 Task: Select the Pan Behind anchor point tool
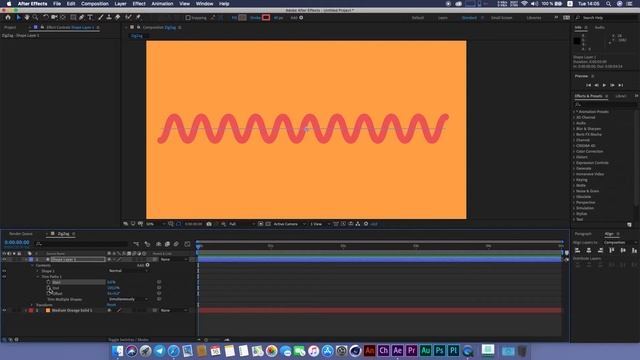pos(63,18)
